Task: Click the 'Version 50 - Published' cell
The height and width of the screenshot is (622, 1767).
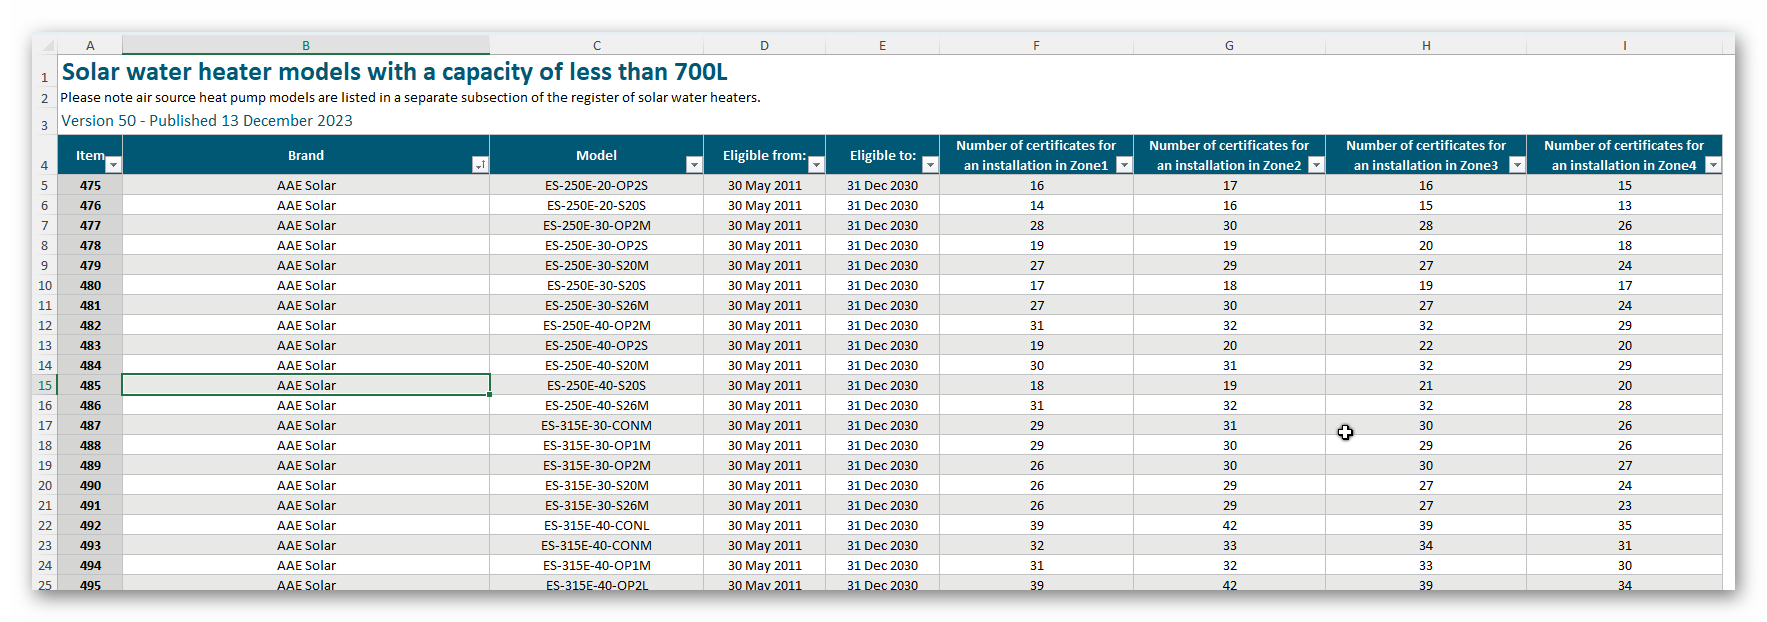Action: (x=207, y=121)
